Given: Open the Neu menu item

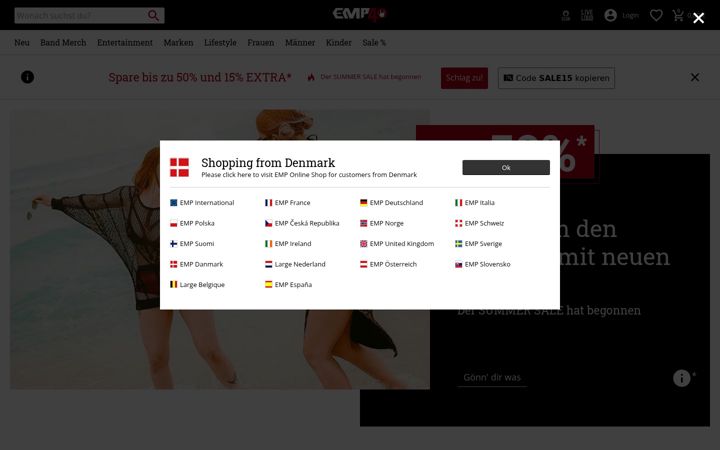Looking at the screenshot, I should point(22,42).
